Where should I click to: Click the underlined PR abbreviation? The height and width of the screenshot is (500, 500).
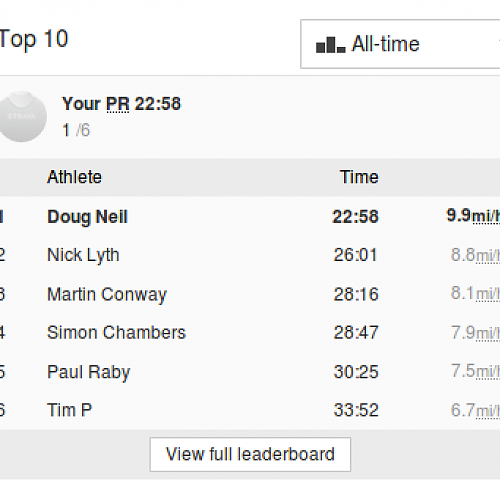pos(118,104)
